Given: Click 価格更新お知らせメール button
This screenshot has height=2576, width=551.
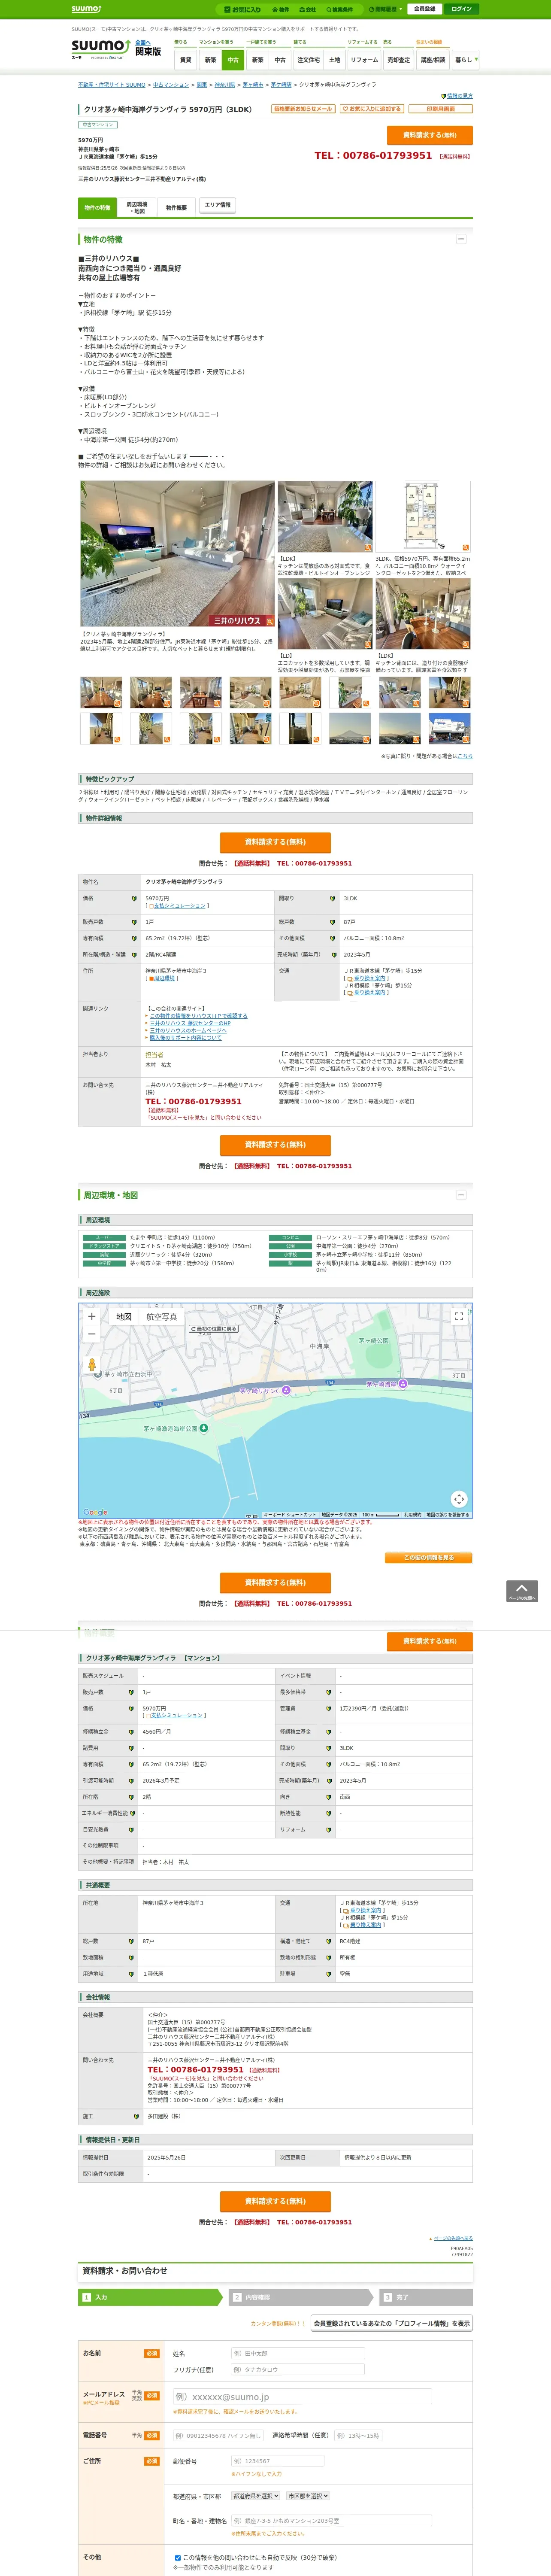Looking at the screenshot, I should (303, 109).
